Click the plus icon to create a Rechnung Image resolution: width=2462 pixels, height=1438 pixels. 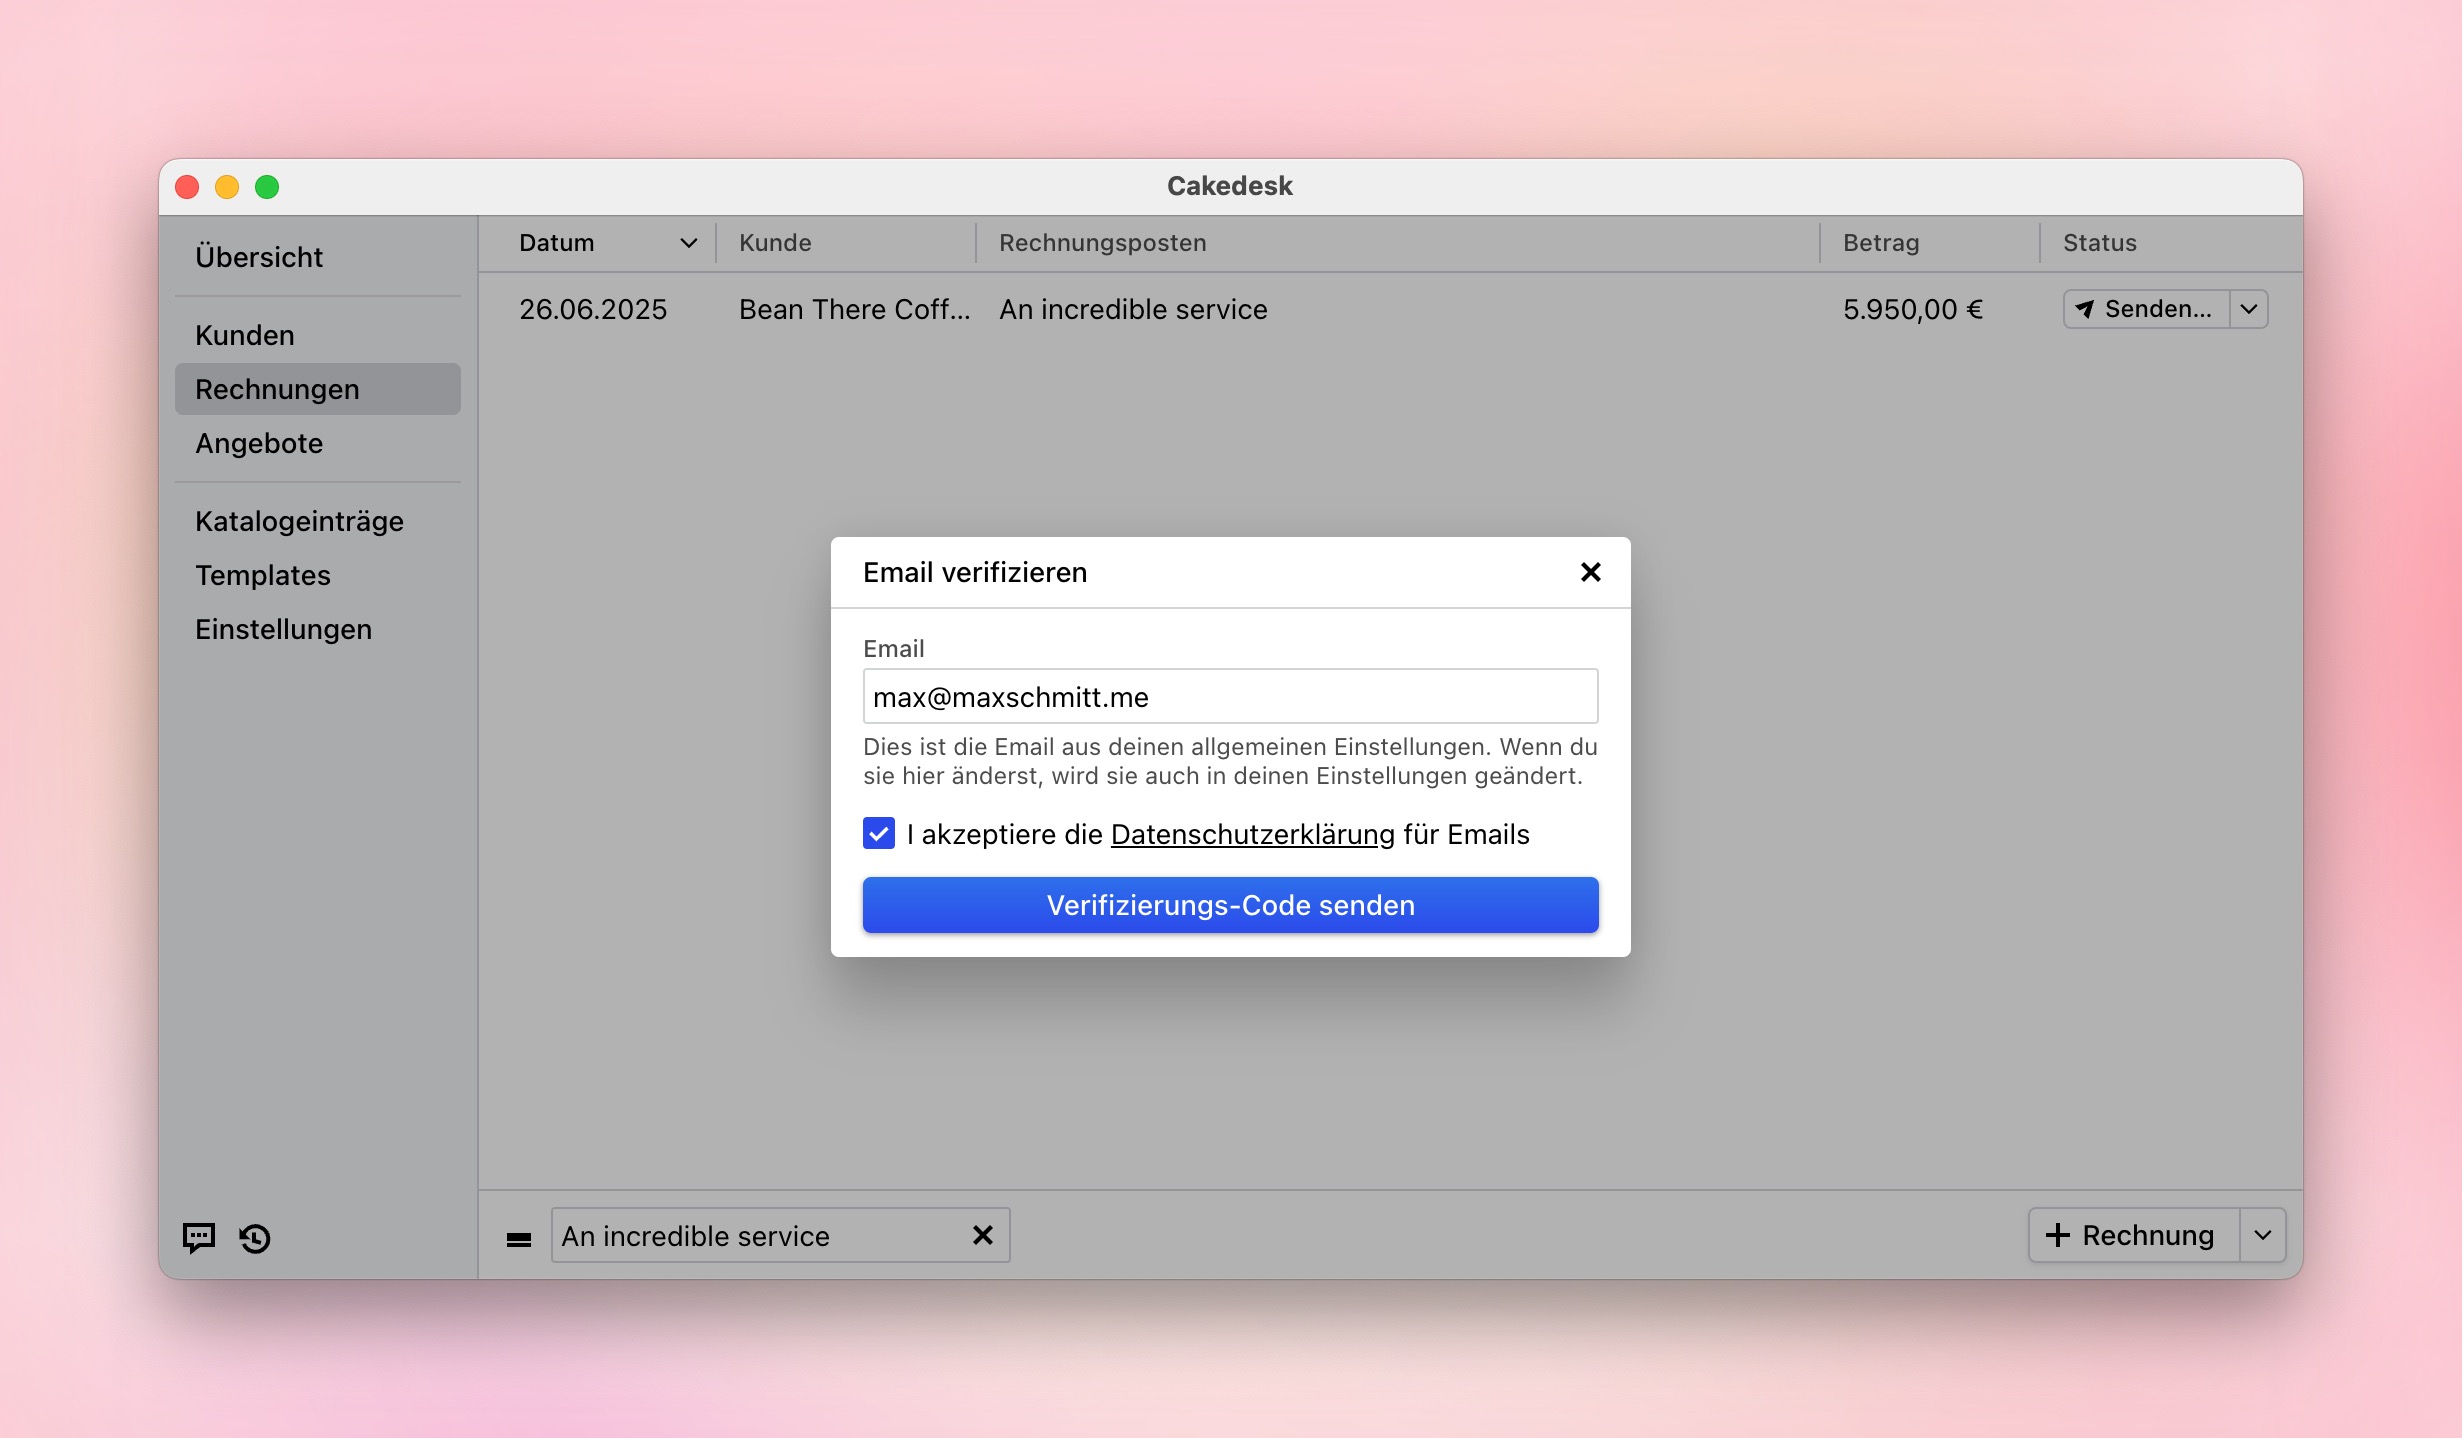point(2057,1235)
